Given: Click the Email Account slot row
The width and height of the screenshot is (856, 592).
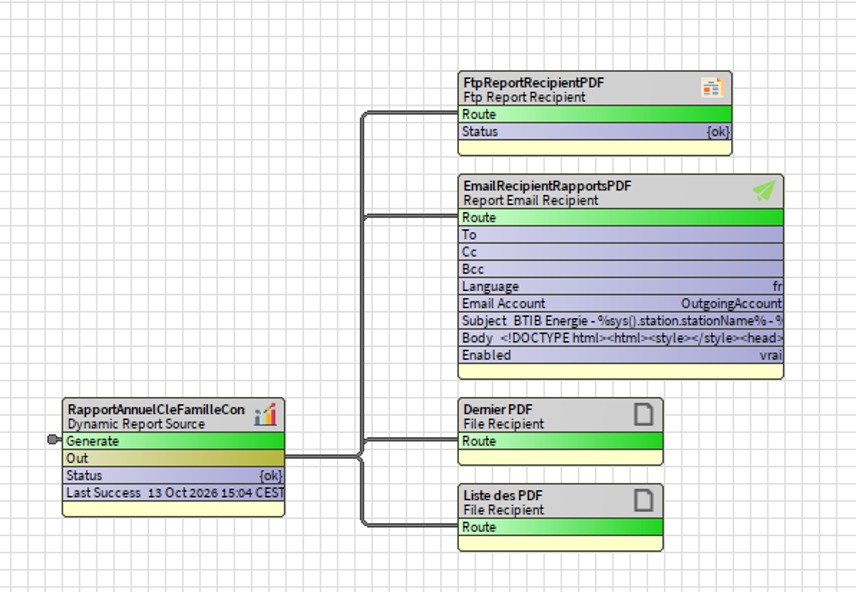Looking at the screenshot, I should tap(621, 304).
